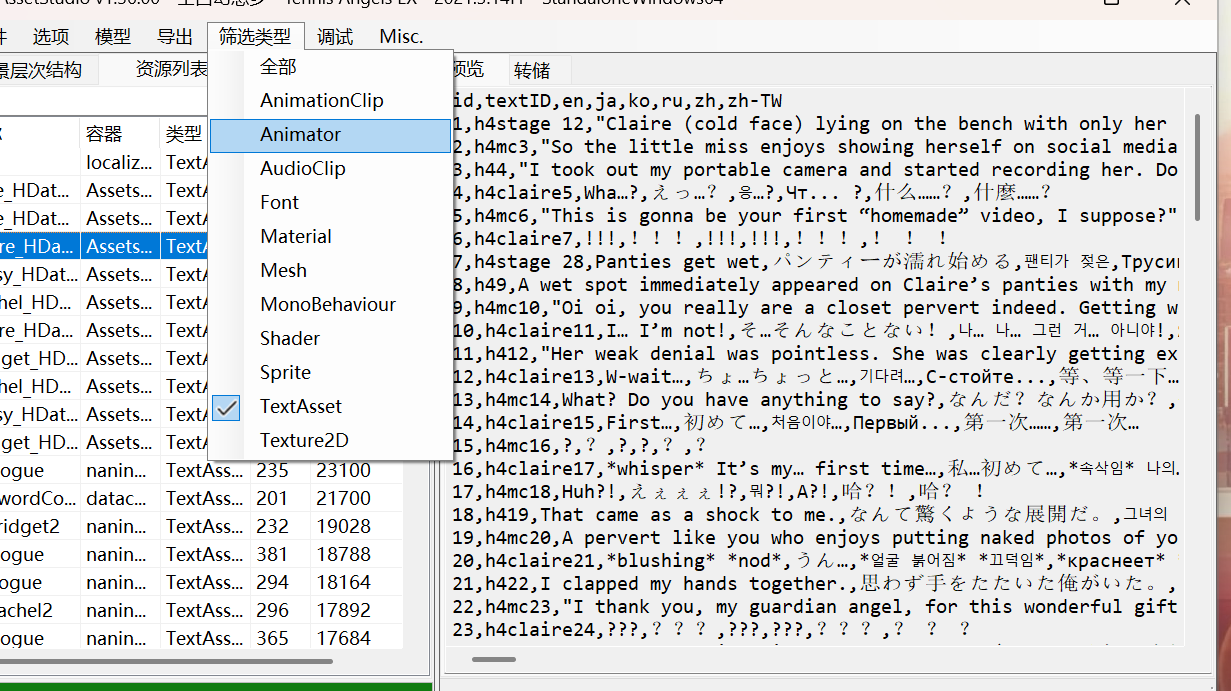Viewport: 1231px width, 691px height.
Task: Click the text preview horizontal scrollbar
Action: coord(494,659)
